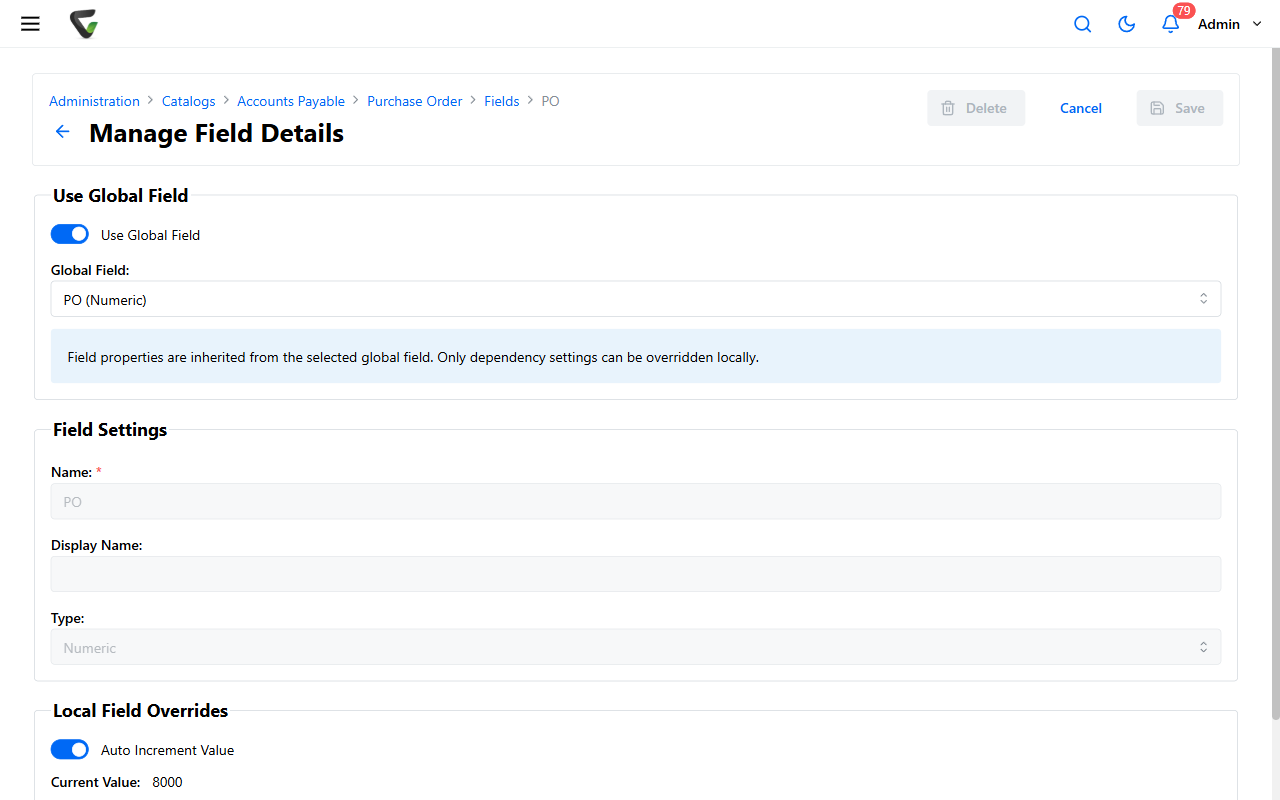Go to Purchase Order breadcrumb
The image size is (1280, 800).
(415, 101)
